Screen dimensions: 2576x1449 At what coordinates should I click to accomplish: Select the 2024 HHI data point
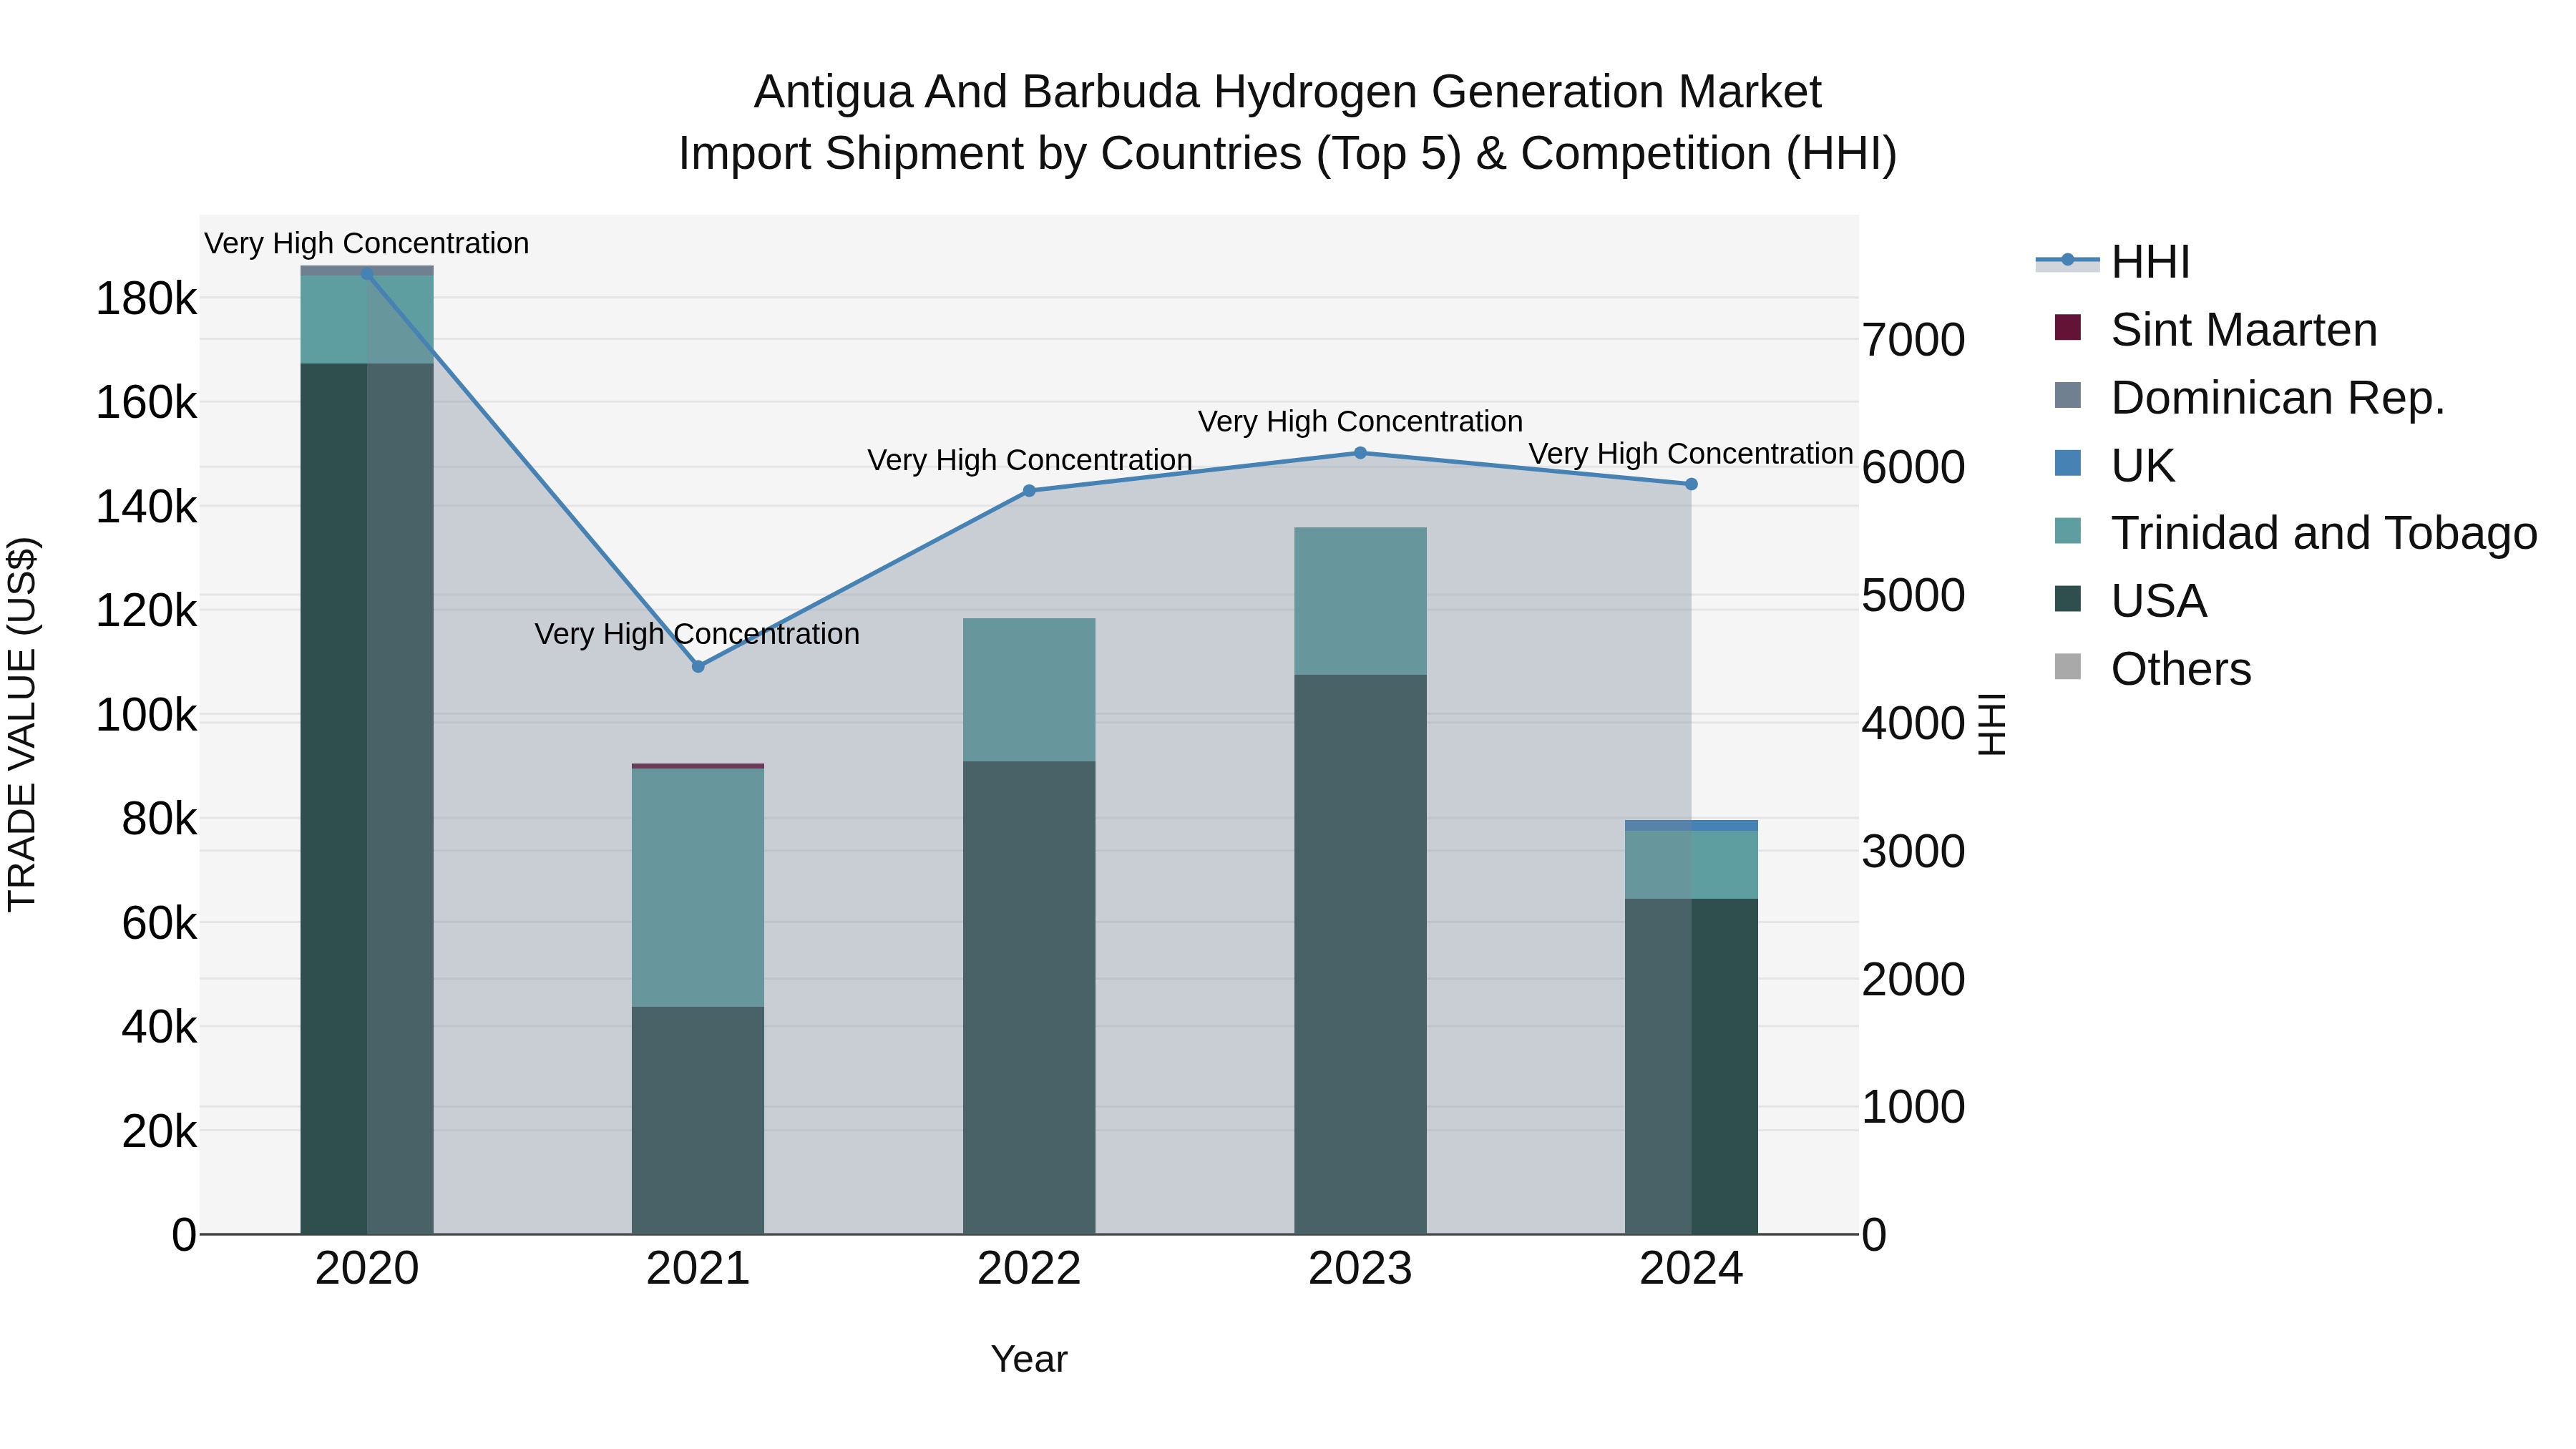coord(1691,484)
